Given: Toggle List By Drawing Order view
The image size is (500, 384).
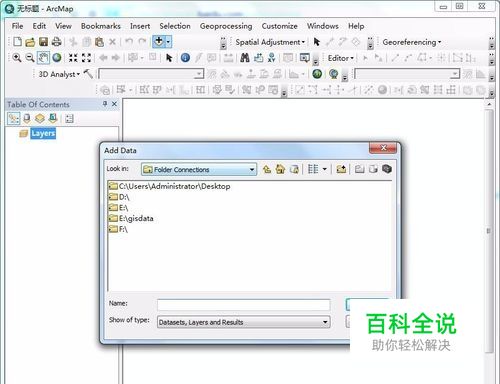Looking at the screenshot, I should pyautogui.click(x=14, y=118).
